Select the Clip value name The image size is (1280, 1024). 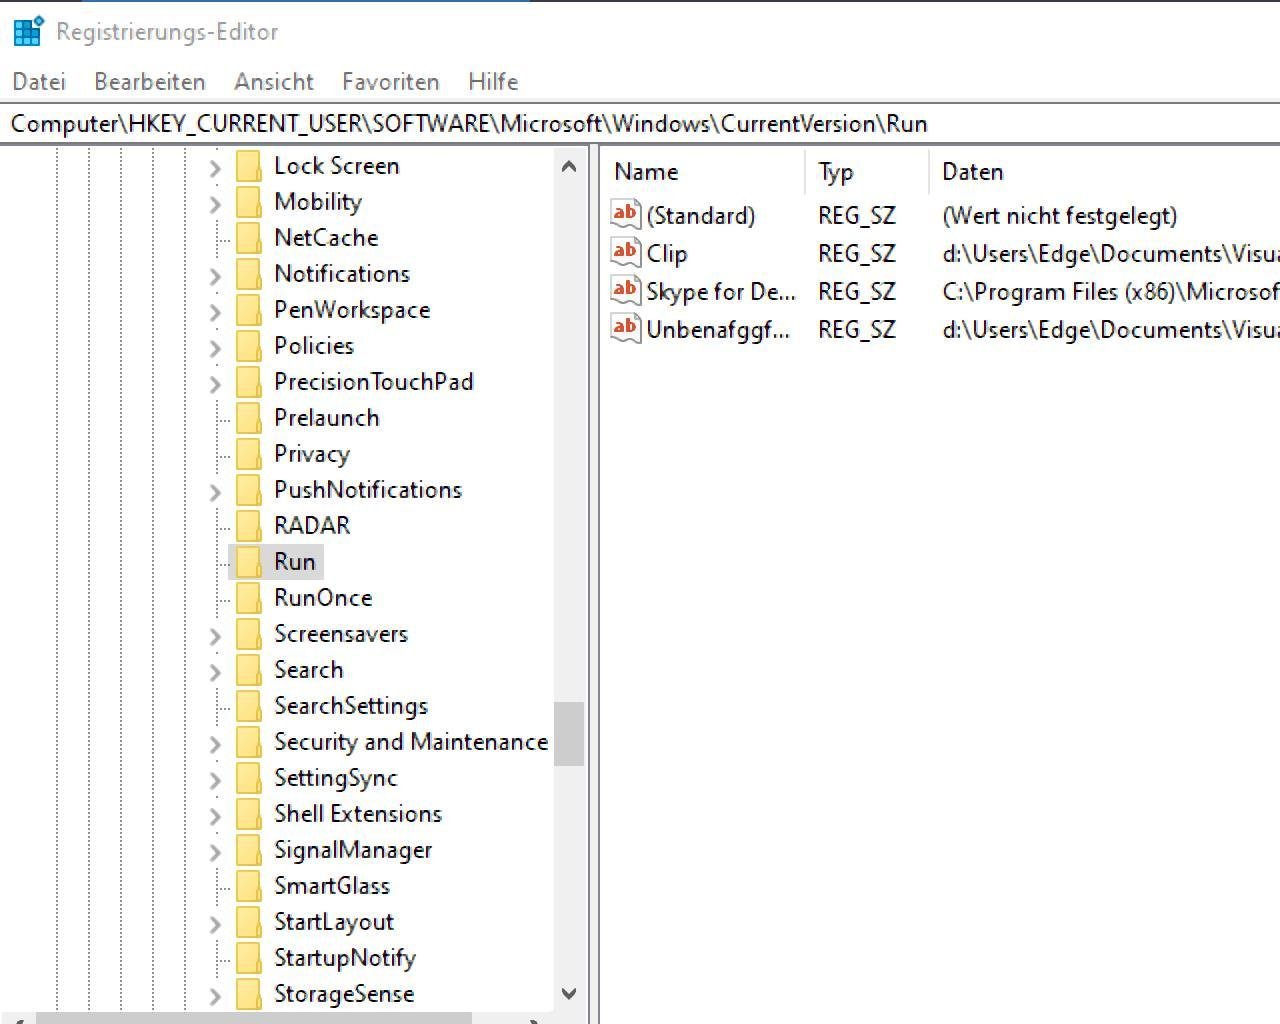pos(667,254)
